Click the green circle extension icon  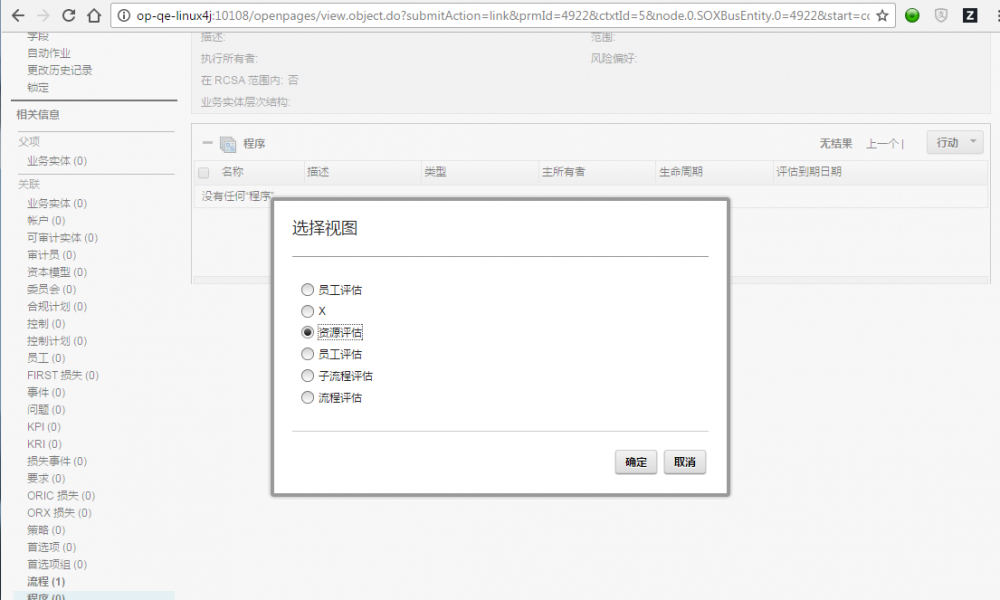[x=914, y=15]
